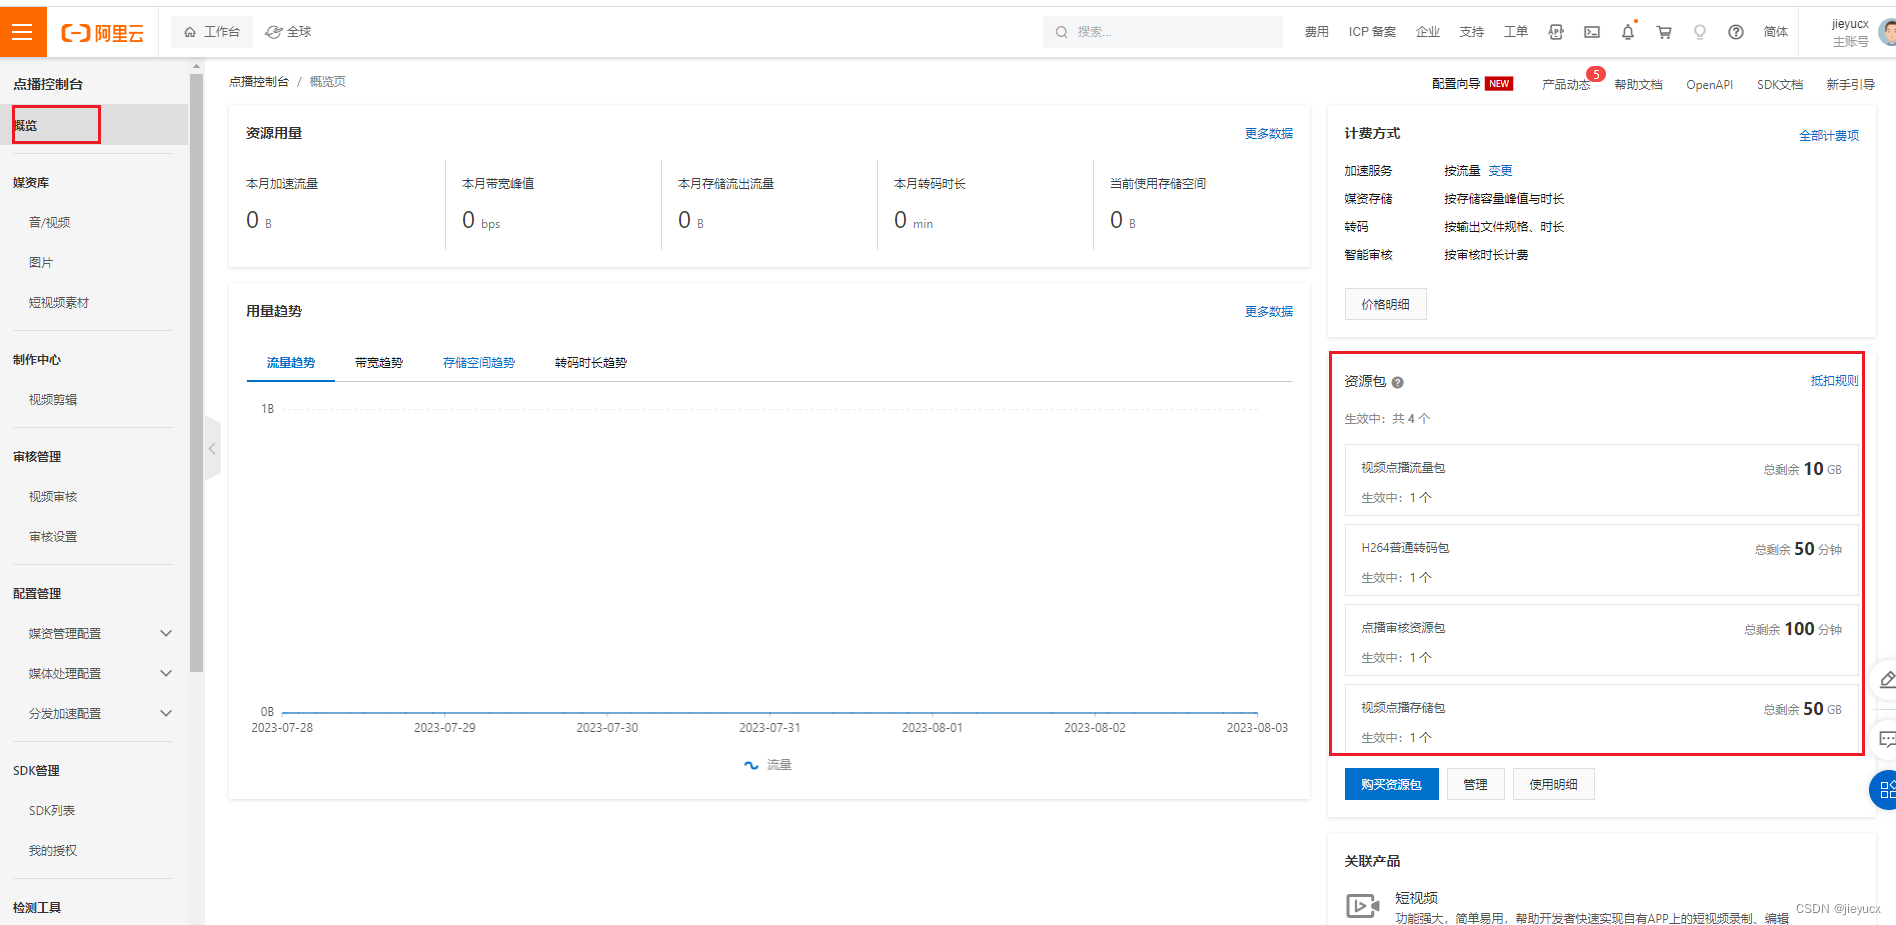Open 配置向导 NEW link
Image resolution: width=1896 pixels, height=925 pixels.
[x=1472, y=84]
